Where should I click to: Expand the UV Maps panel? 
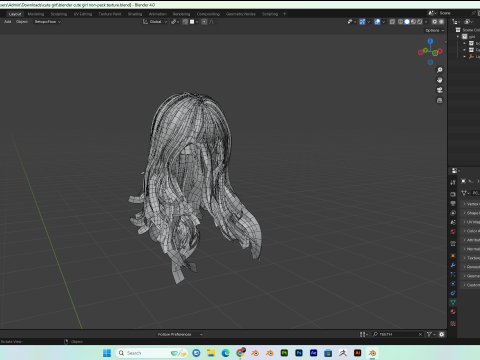pyautogui.click(x=471, y=222)
